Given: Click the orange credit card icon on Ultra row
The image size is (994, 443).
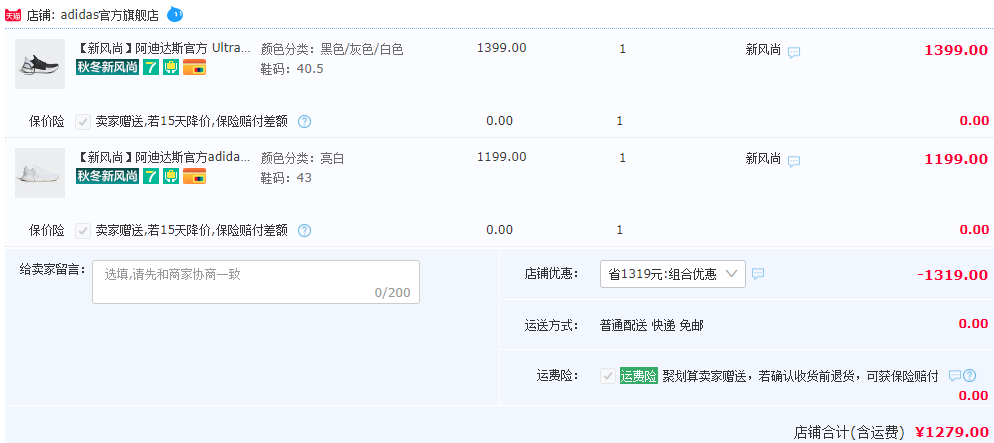Looking at the screenshot, I should click(x=195, y=67).
